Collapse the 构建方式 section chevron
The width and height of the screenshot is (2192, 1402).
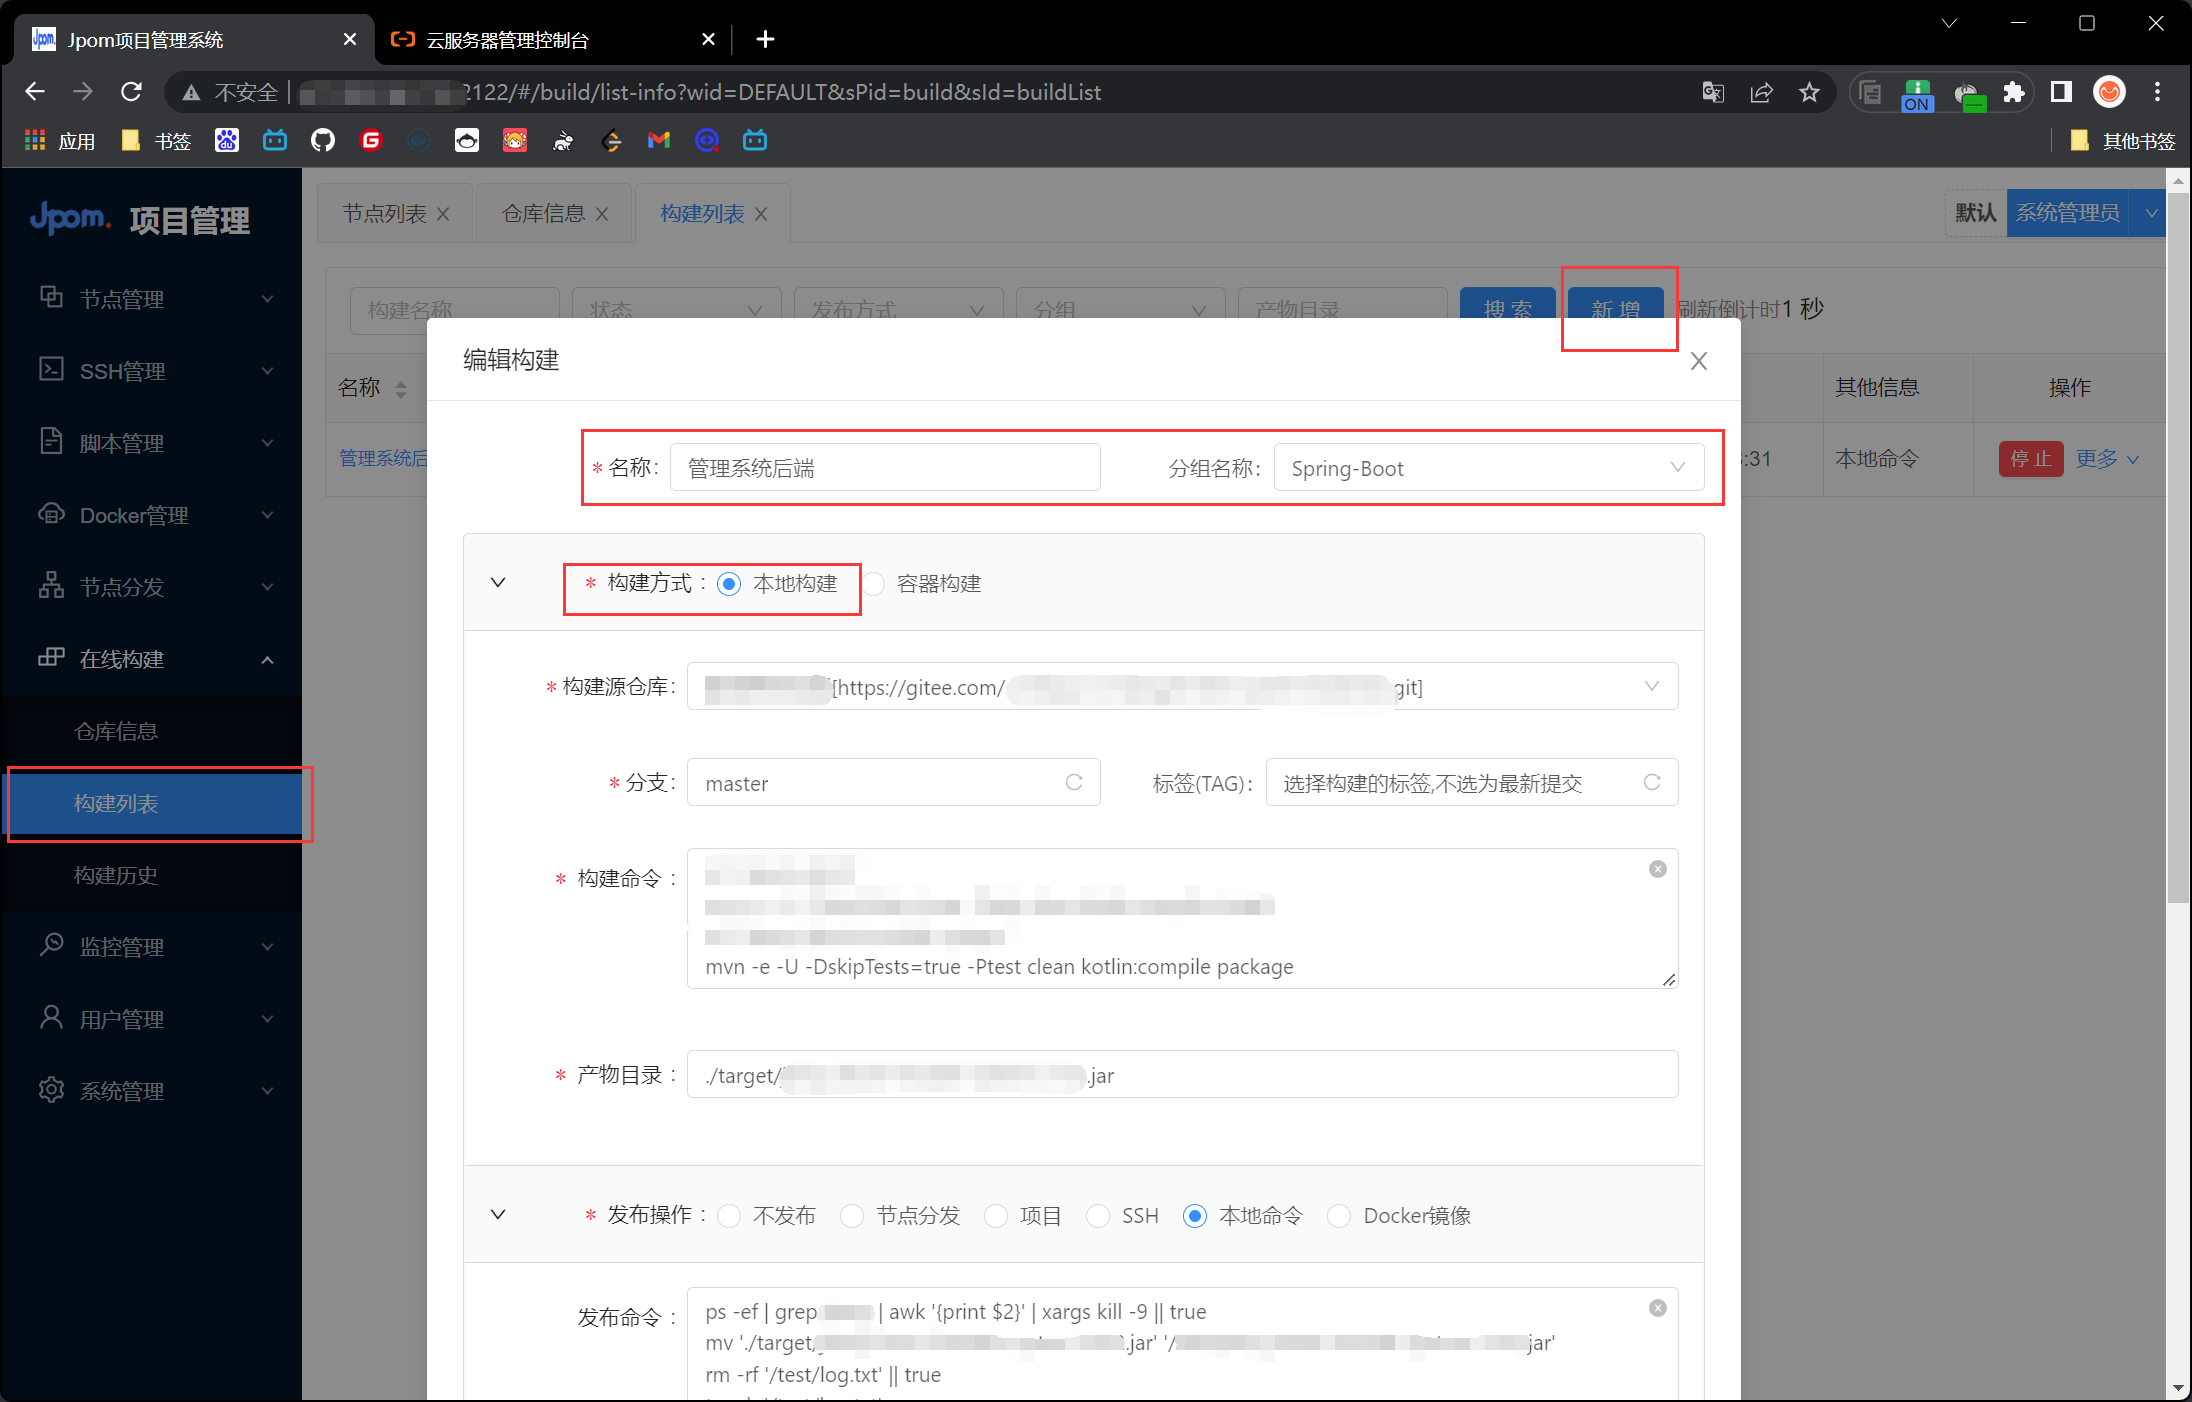tap(498, 583)
